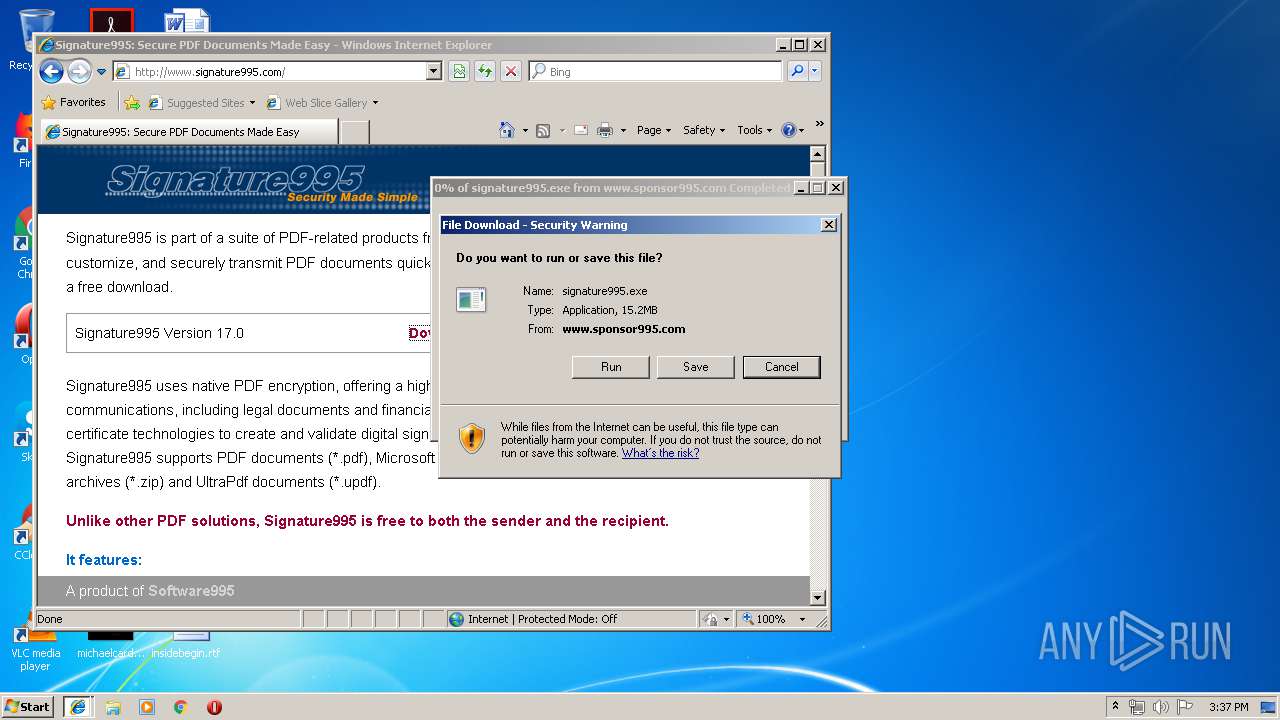The width and height of the screenshot is (1280, 720).
Task: Click the network tray icon
Action: point(1137,707)
